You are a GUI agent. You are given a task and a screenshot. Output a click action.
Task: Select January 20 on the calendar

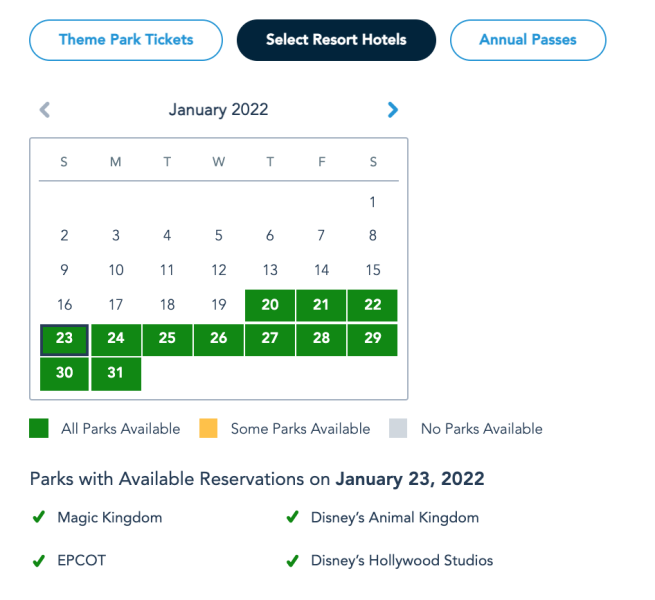click(270, 305)
